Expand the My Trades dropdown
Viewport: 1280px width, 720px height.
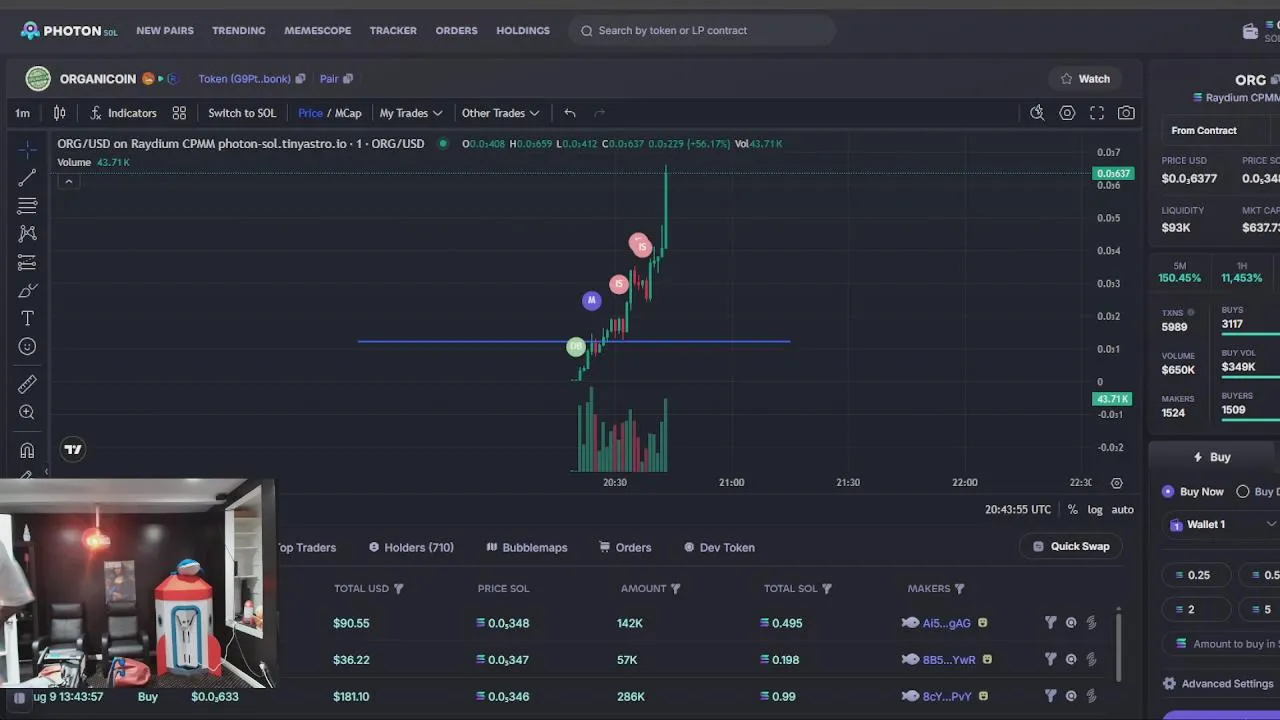click(x=411, y=113)
